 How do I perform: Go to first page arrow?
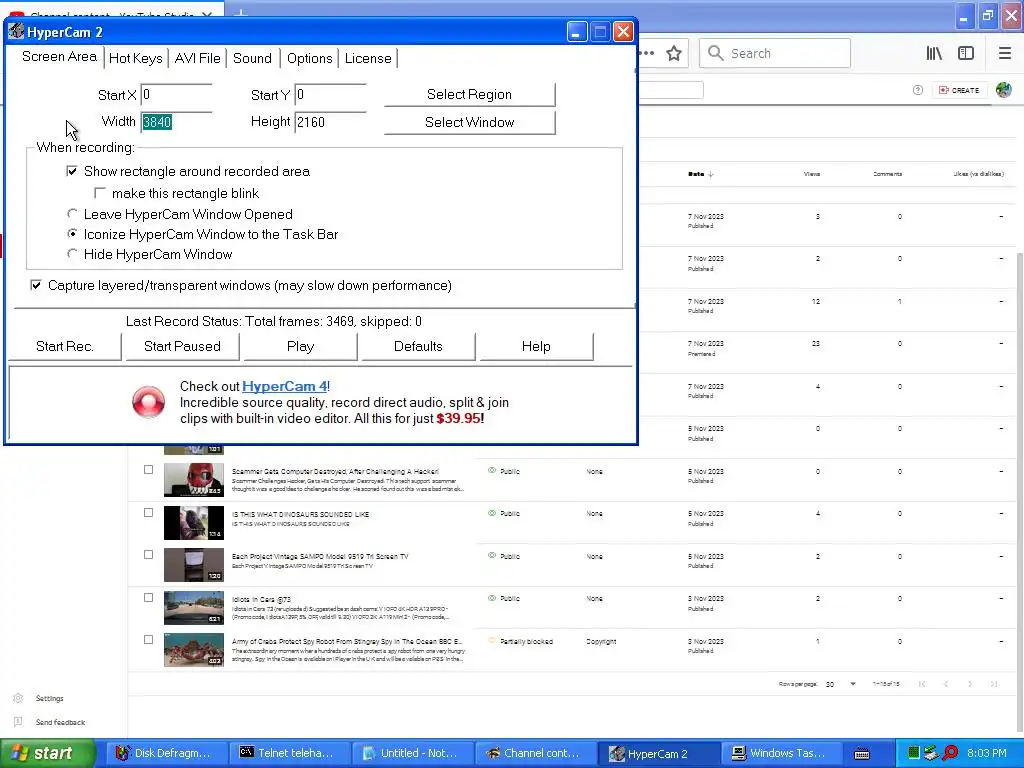pos(921,684)
